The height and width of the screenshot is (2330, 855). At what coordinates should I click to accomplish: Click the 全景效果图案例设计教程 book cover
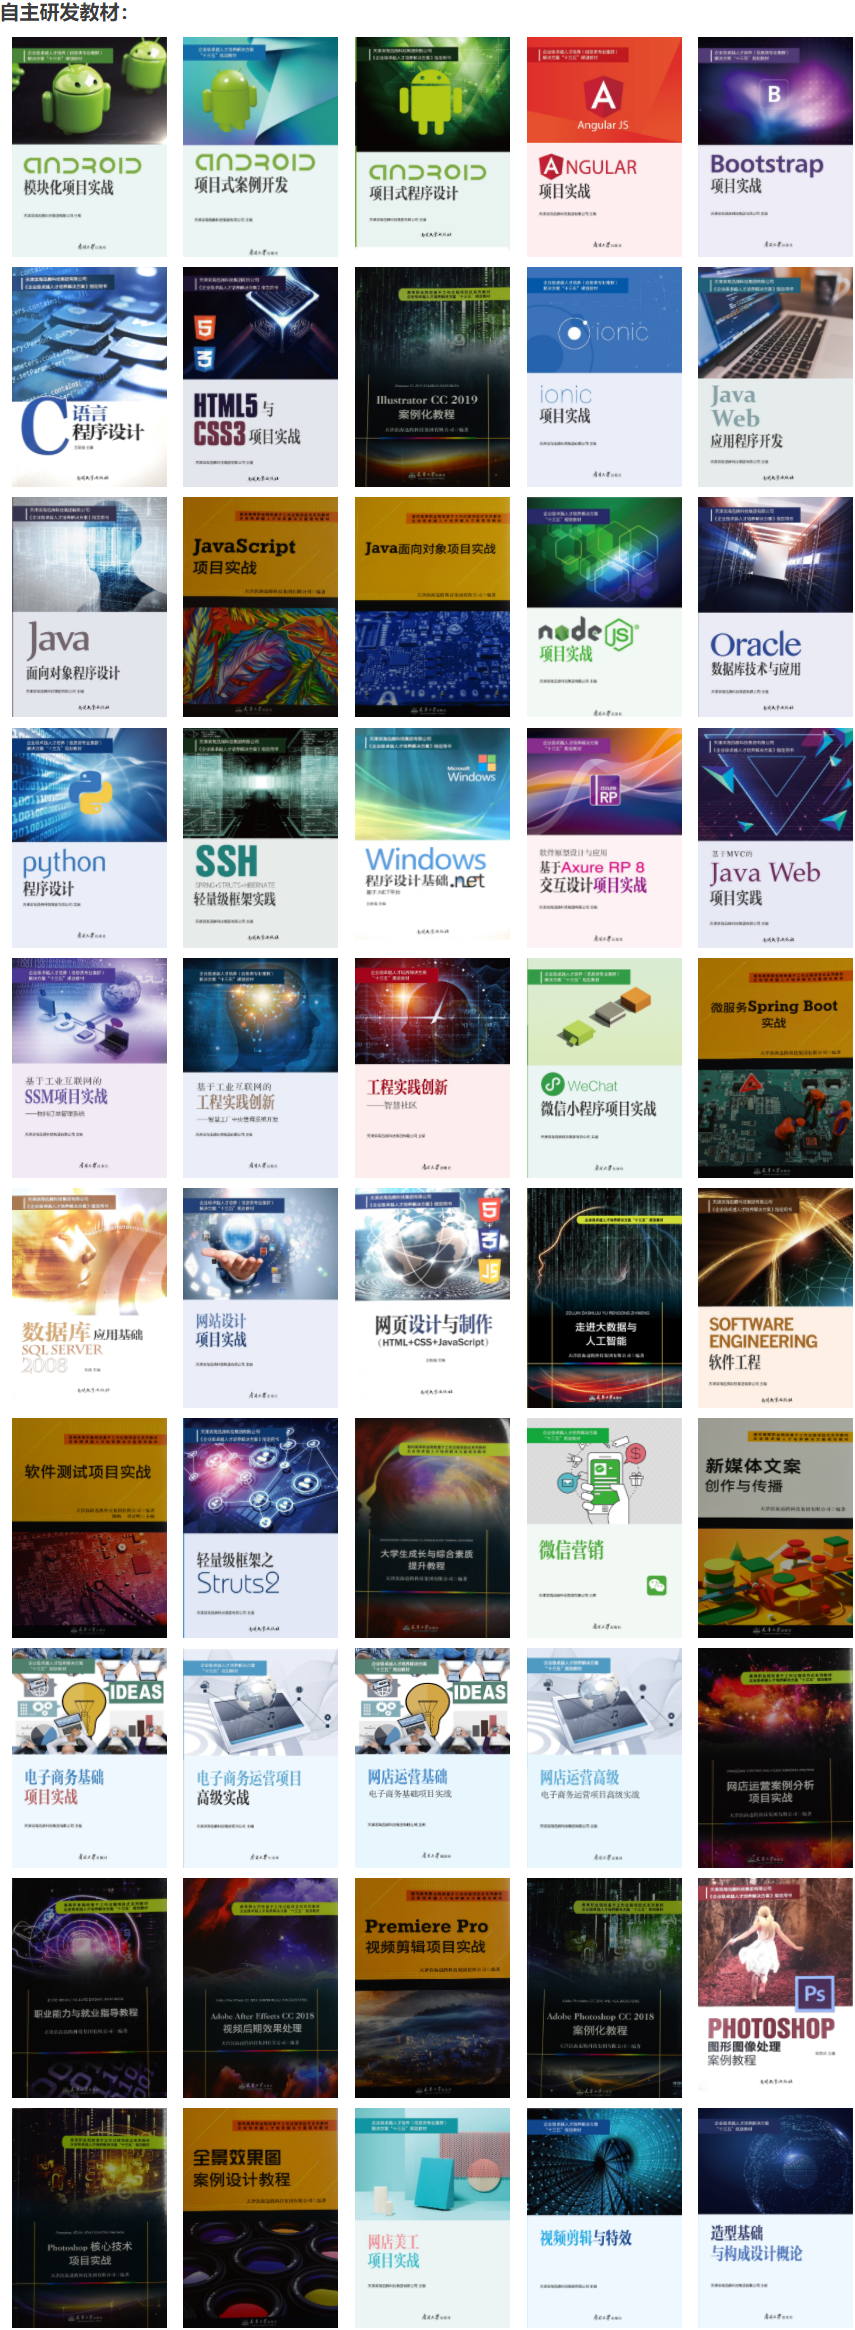tap(260, 2218)
